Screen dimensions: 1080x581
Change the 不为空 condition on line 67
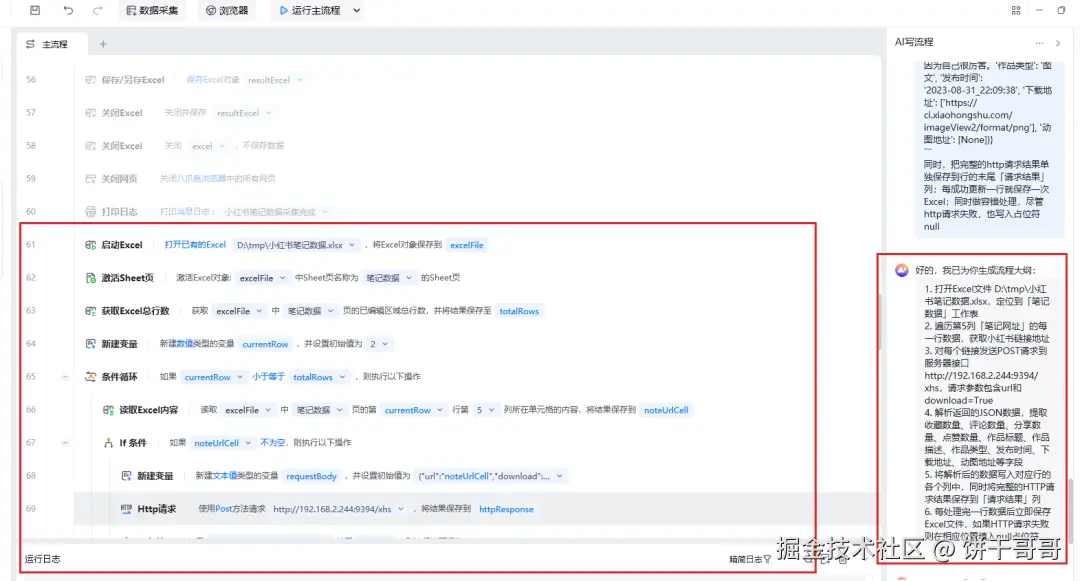click(273, 443)
